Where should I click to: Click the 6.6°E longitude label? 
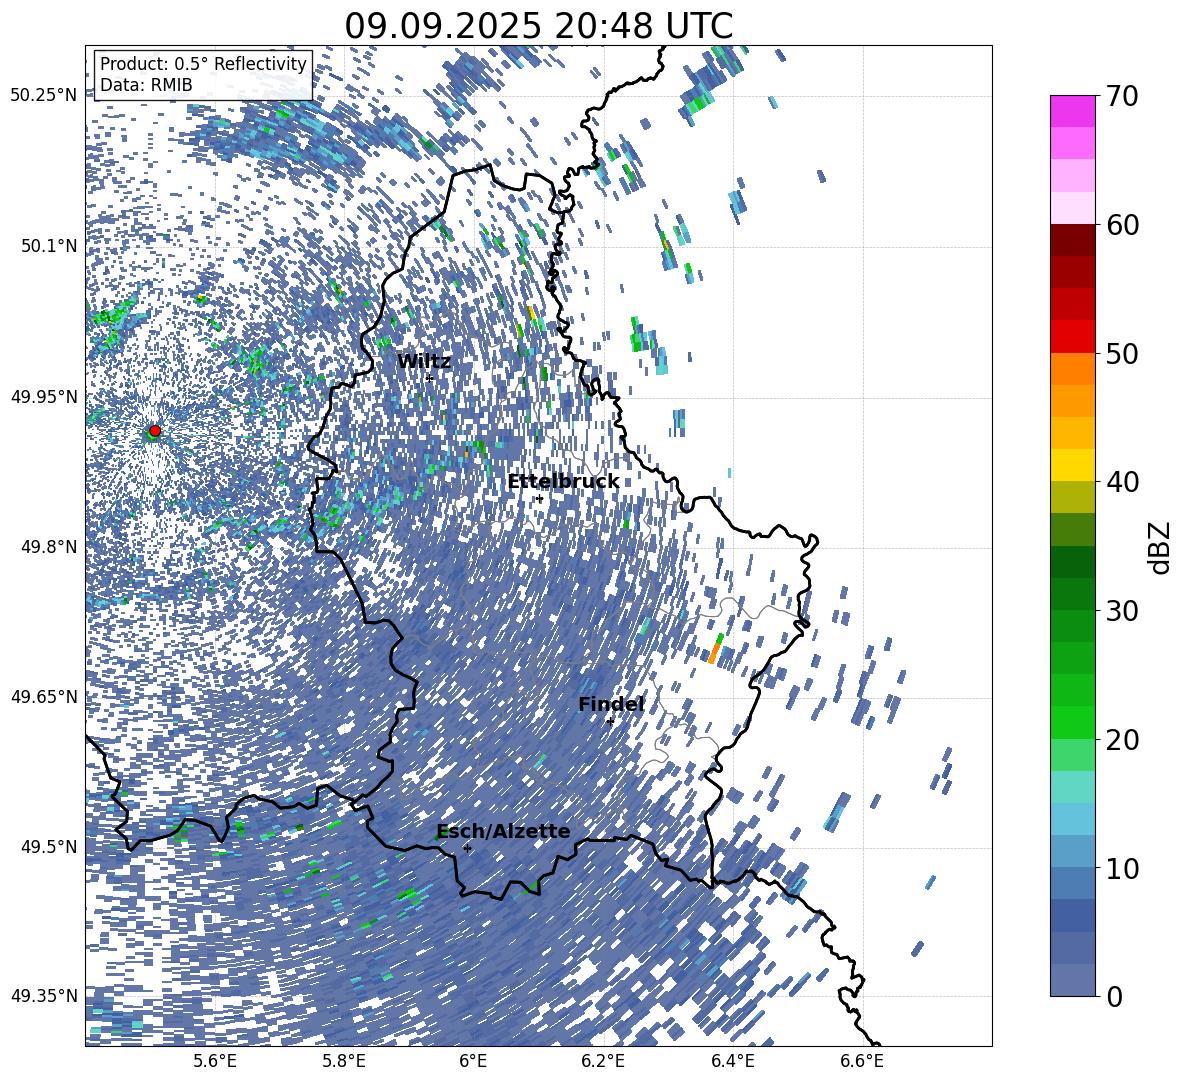pos(862,1061)
